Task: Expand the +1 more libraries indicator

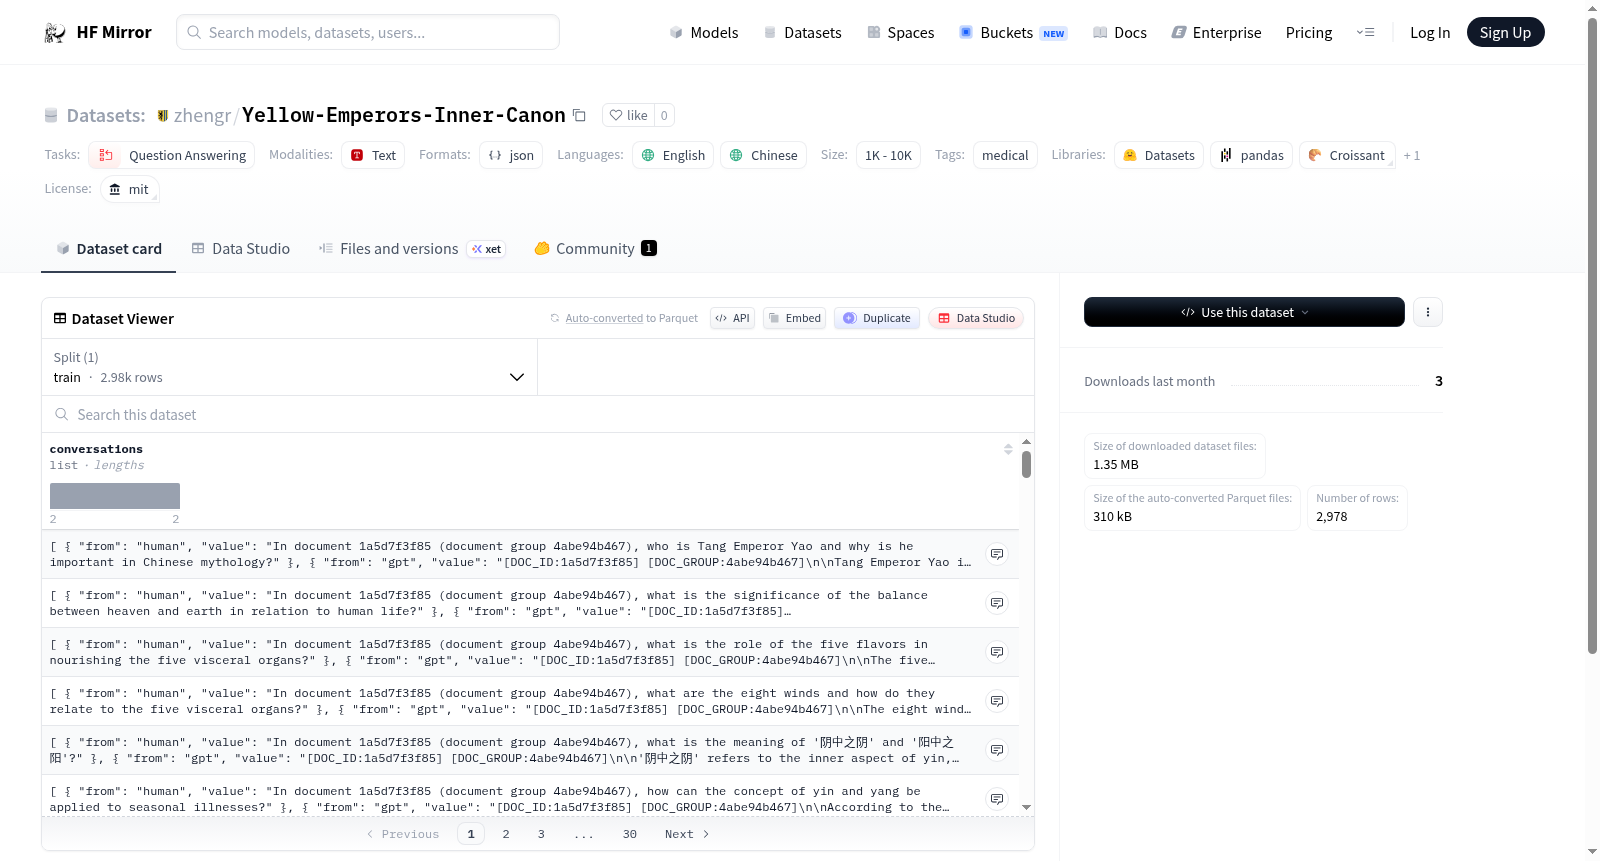Action: click(1412, 155)
